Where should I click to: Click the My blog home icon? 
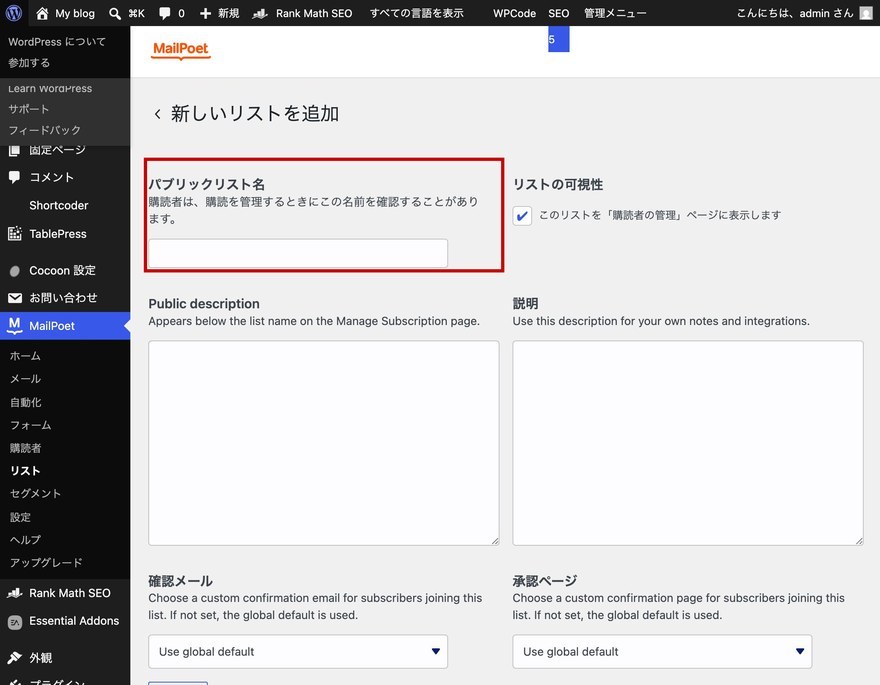tap(42, 13)
